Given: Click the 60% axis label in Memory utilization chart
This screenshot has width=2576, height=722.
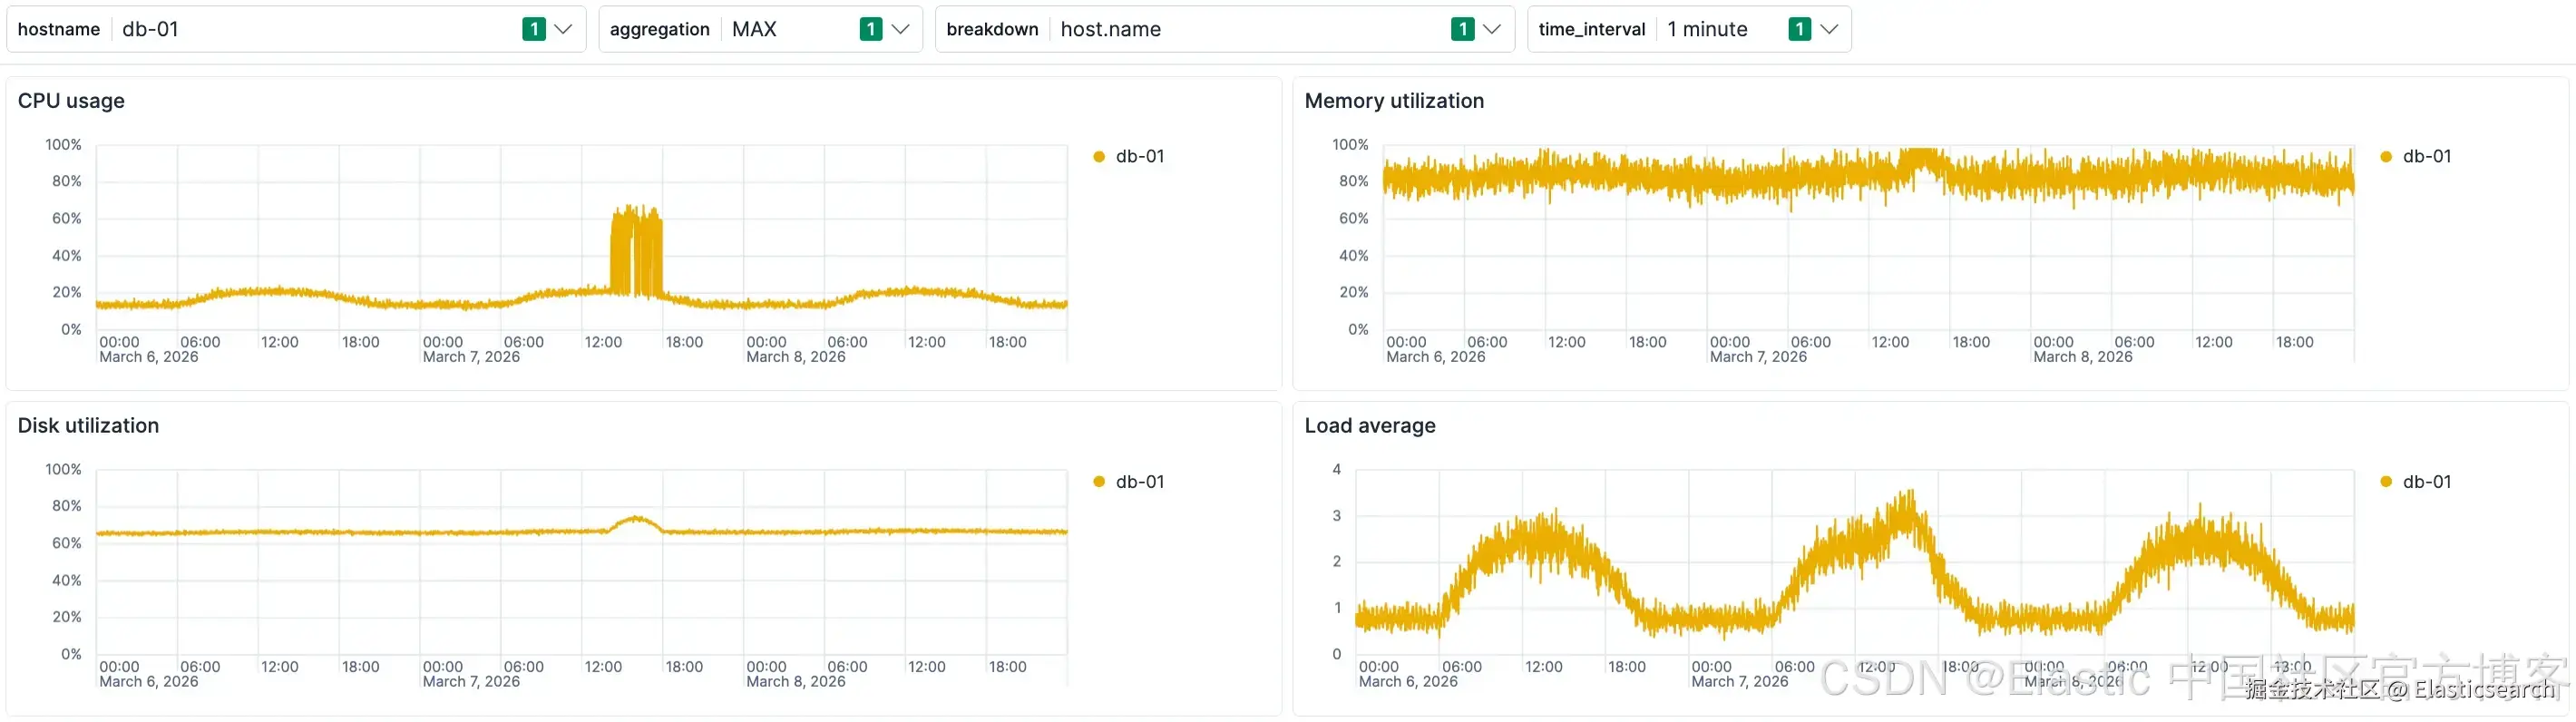Looking at the screenshot, I should [x=1354, y=218].
